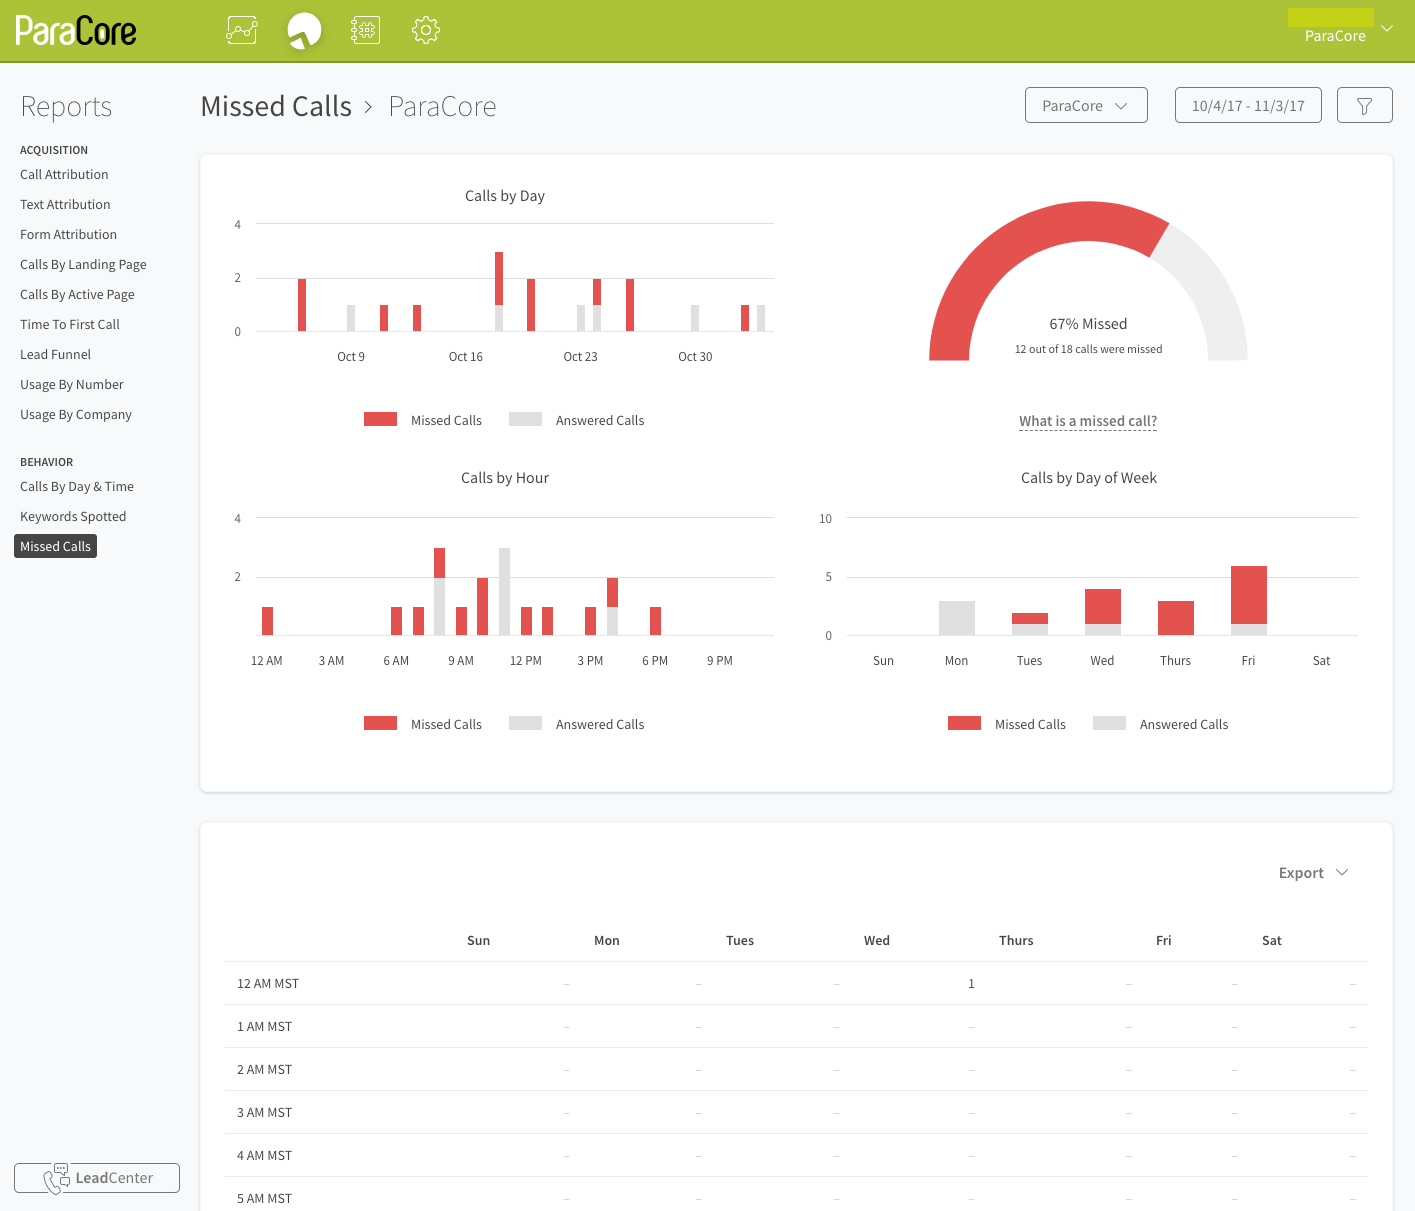Click the Friday bar in Day of Week chart
Viewport: 1415px width, 1211px height.
pyautogui.click(x=1249, y=600)
